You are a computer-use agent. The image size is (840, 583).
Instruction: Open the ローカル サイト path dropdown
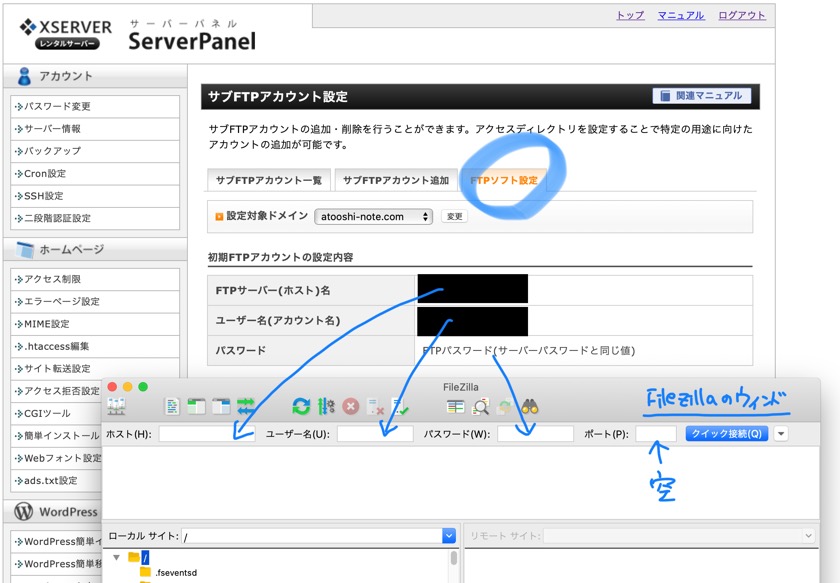448,536
